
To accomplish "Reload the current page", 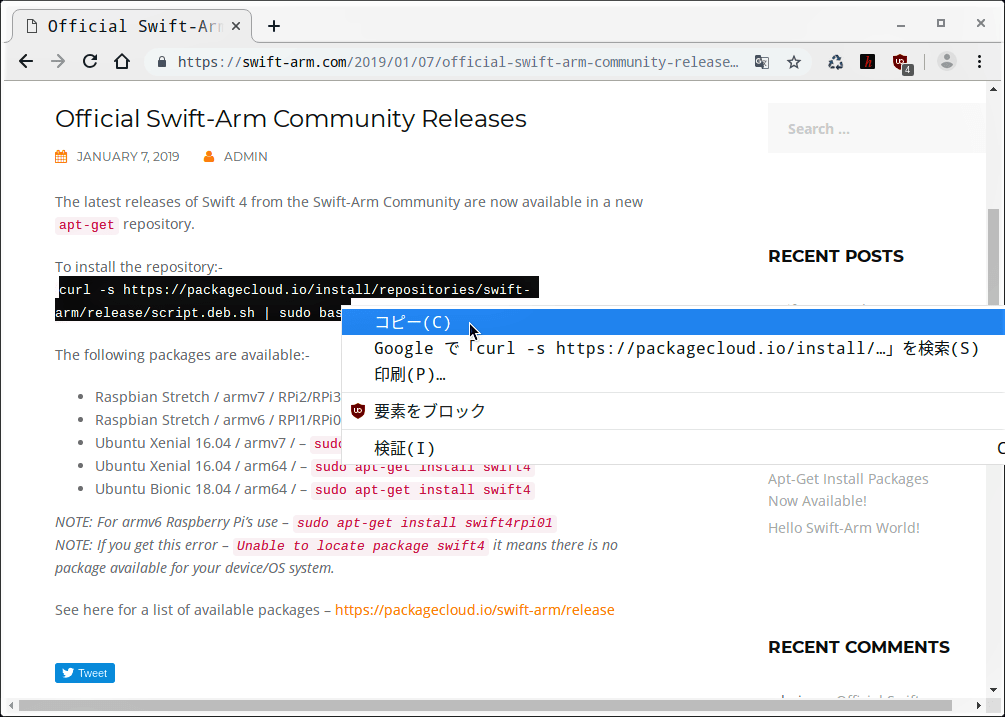I will click(x=90, y=62).
